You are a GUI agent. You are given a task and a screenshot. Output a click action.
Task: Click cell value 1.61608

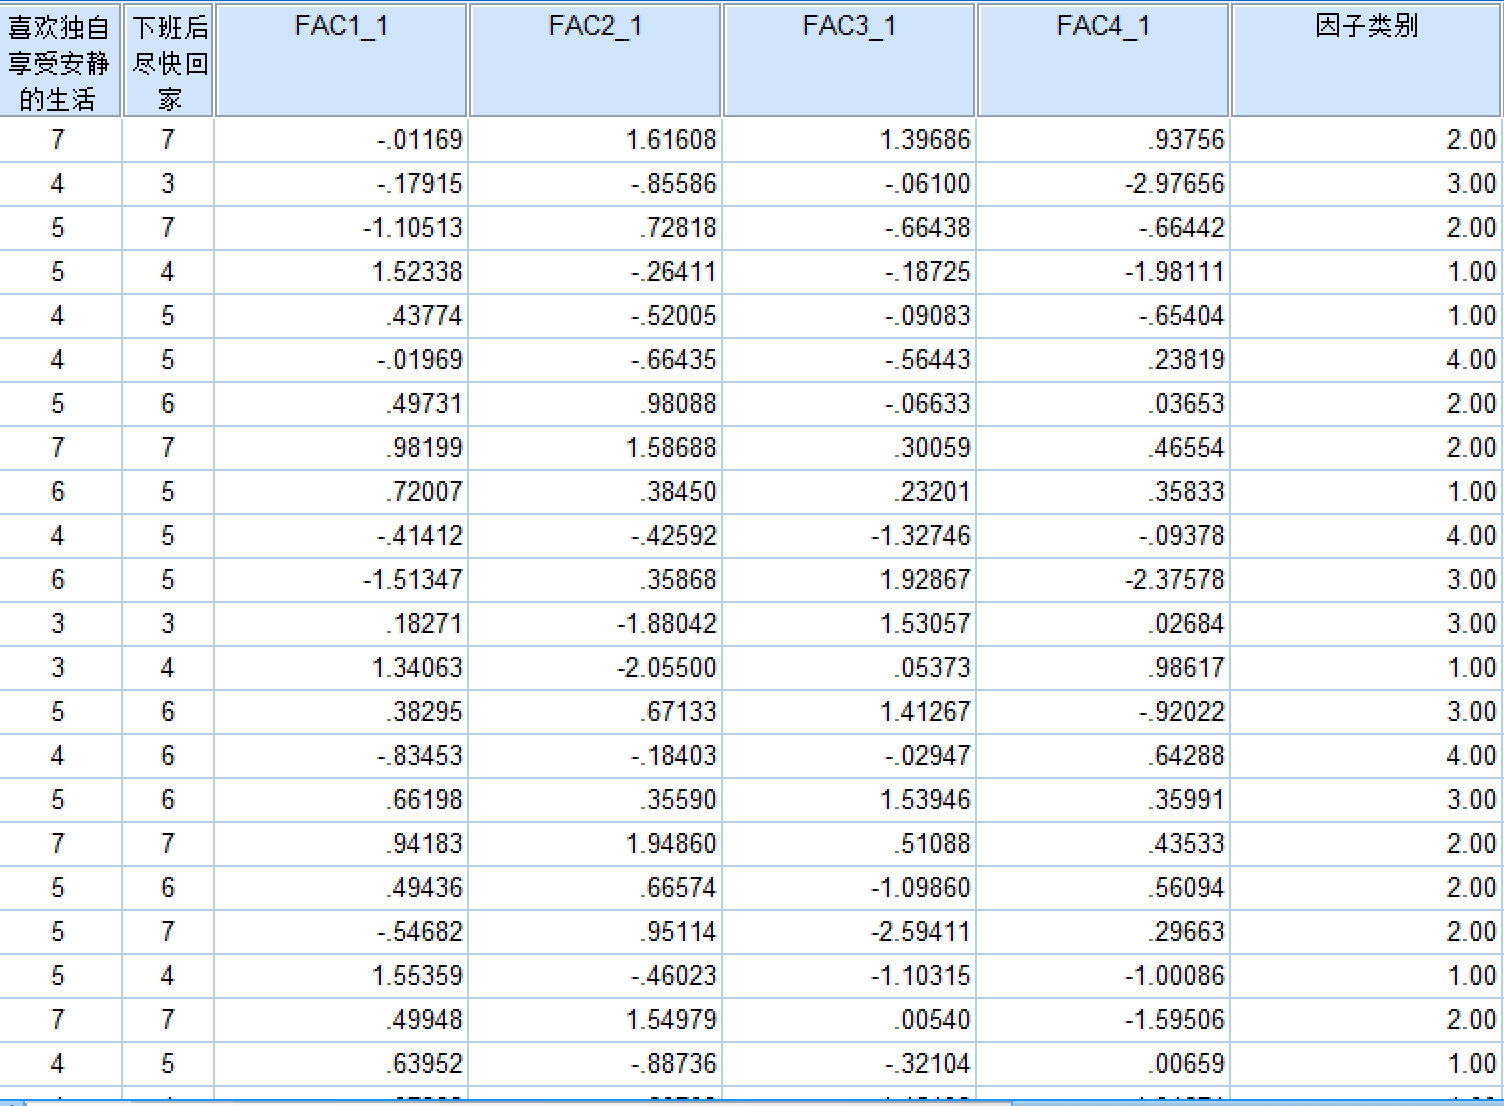[671, 140]
